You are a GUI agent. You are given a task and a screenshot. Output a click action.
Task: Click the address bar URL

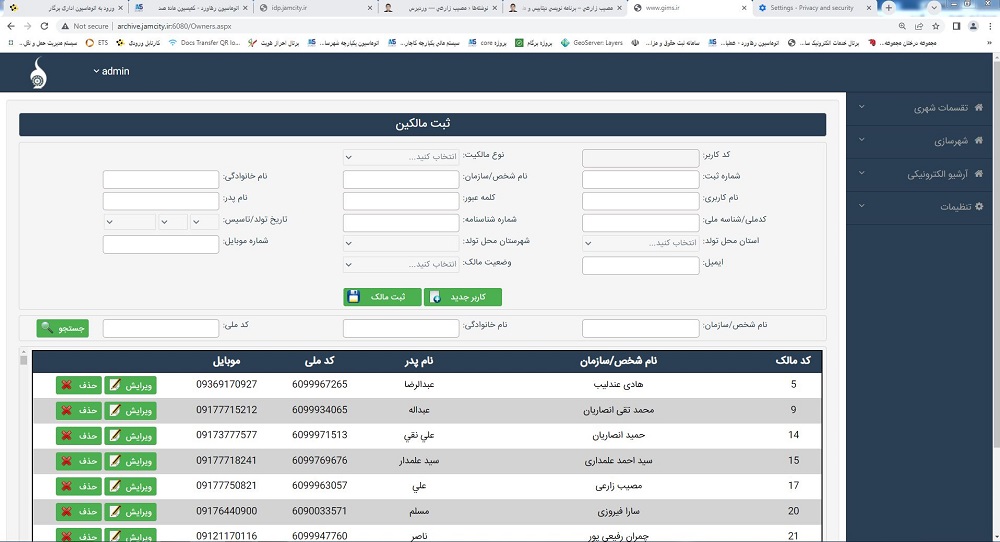[174, 26]
